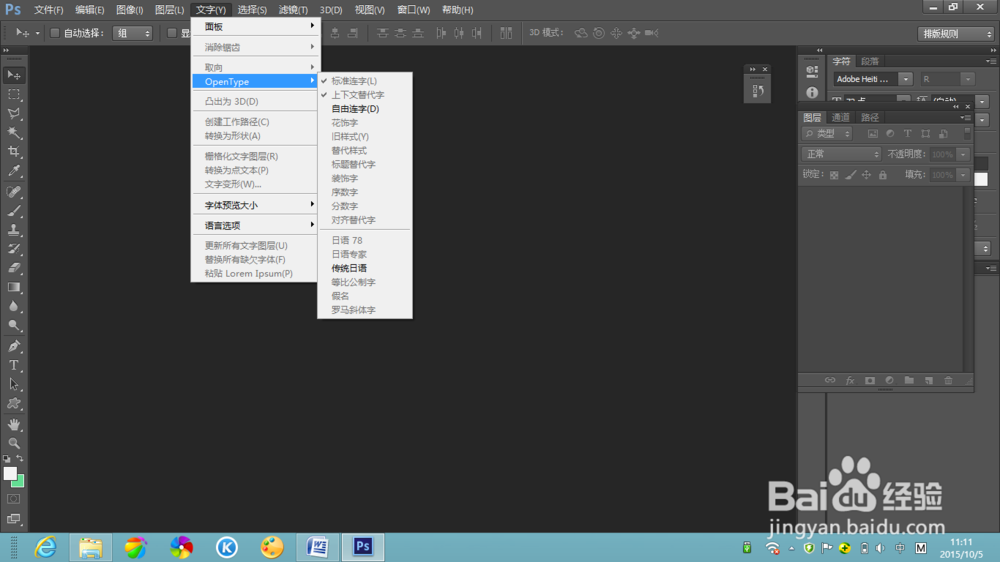The height and width of the screenshot is (562, 1000).
Task: Select the Gradient tool
Action: [x=14, y=288]
